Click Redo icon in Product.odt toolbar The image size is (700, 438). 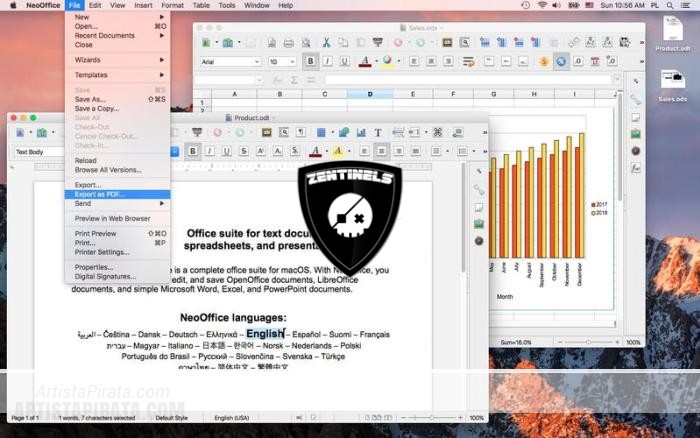[240, 133]
